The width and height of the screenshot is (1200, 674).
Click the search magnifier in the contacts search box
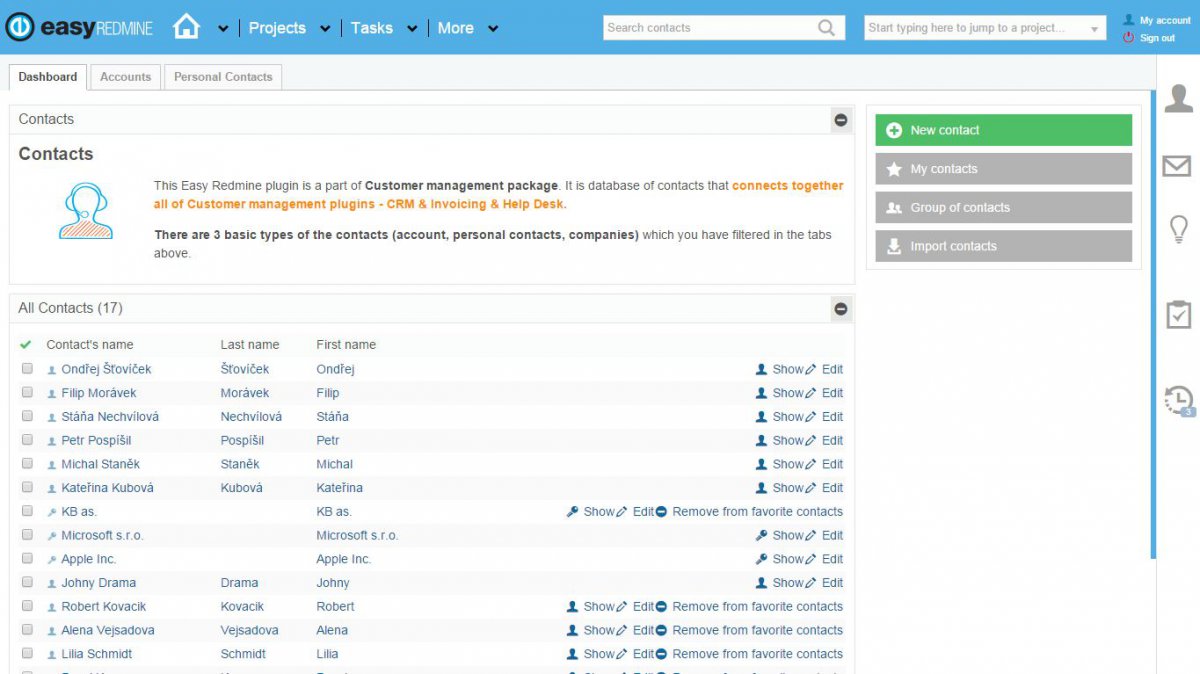point(826,27)
